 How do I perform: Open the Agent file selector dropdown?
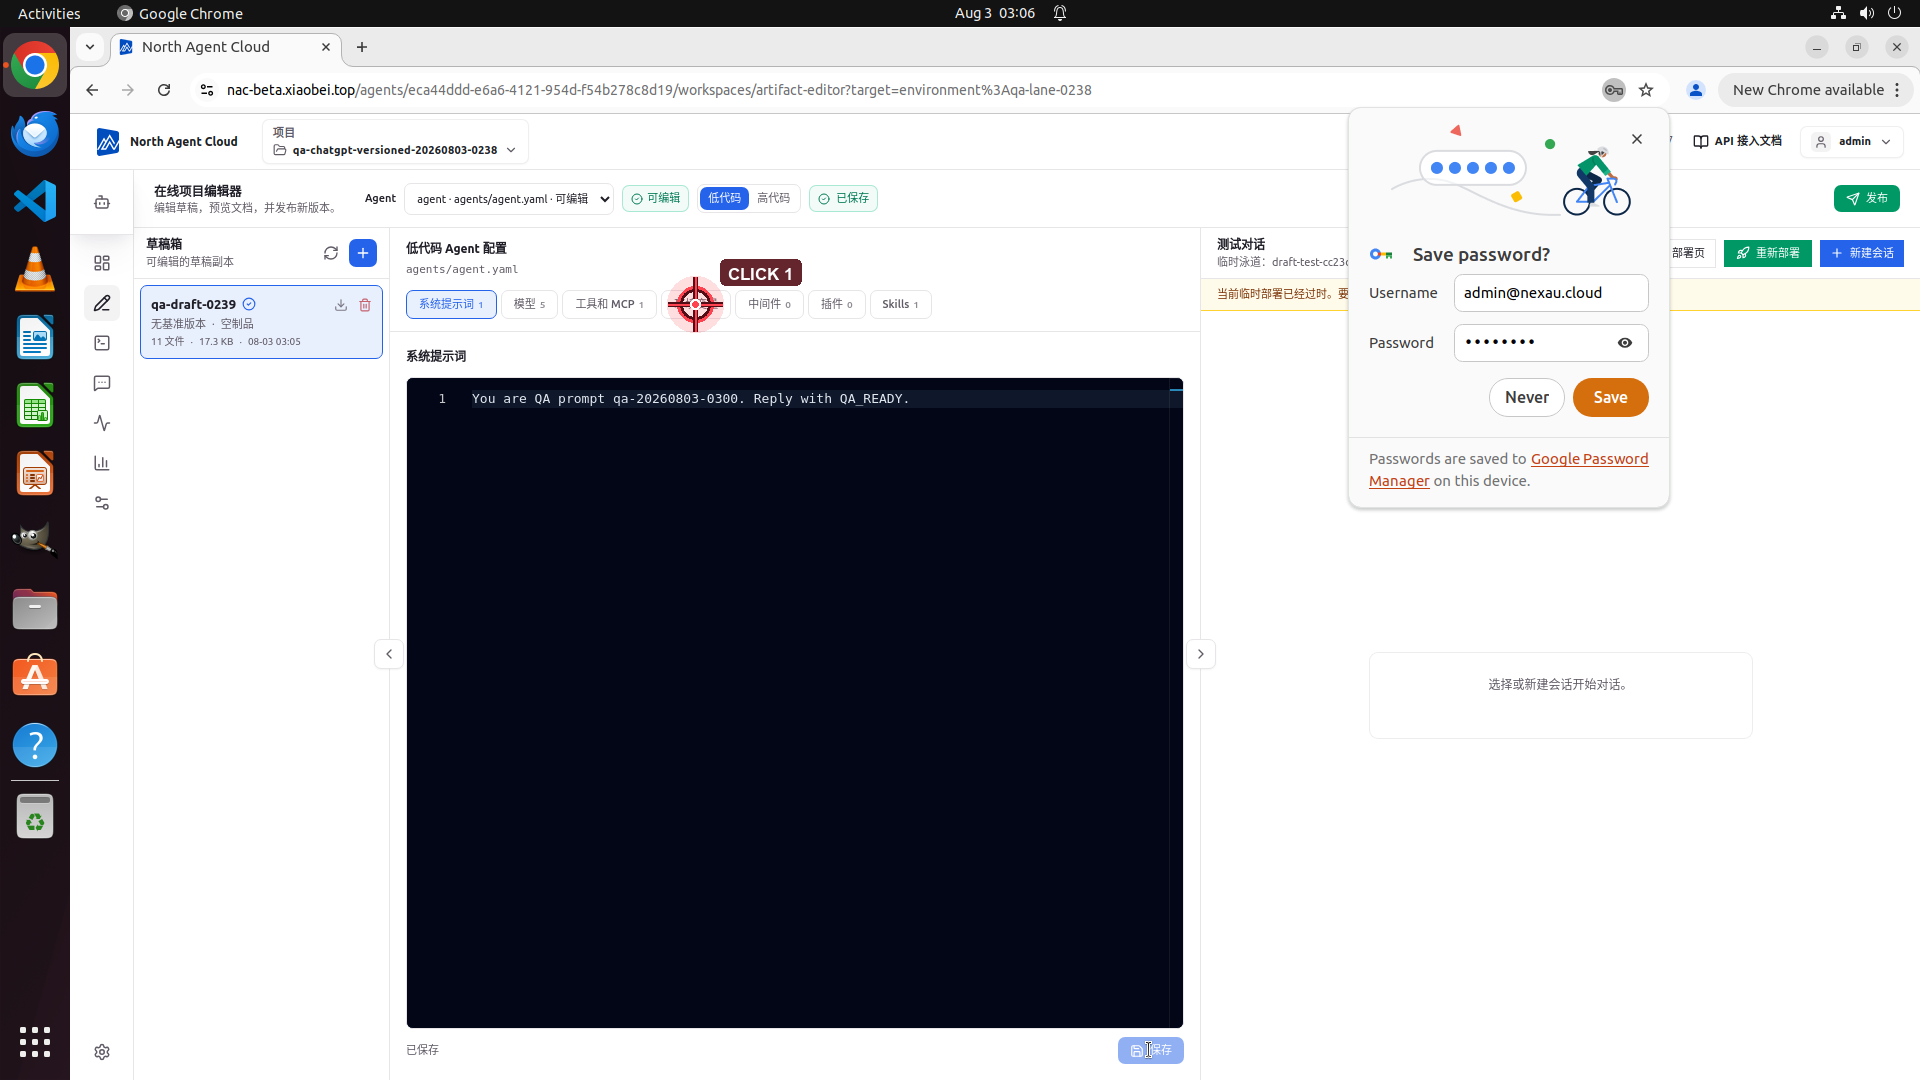click(509, 199)
